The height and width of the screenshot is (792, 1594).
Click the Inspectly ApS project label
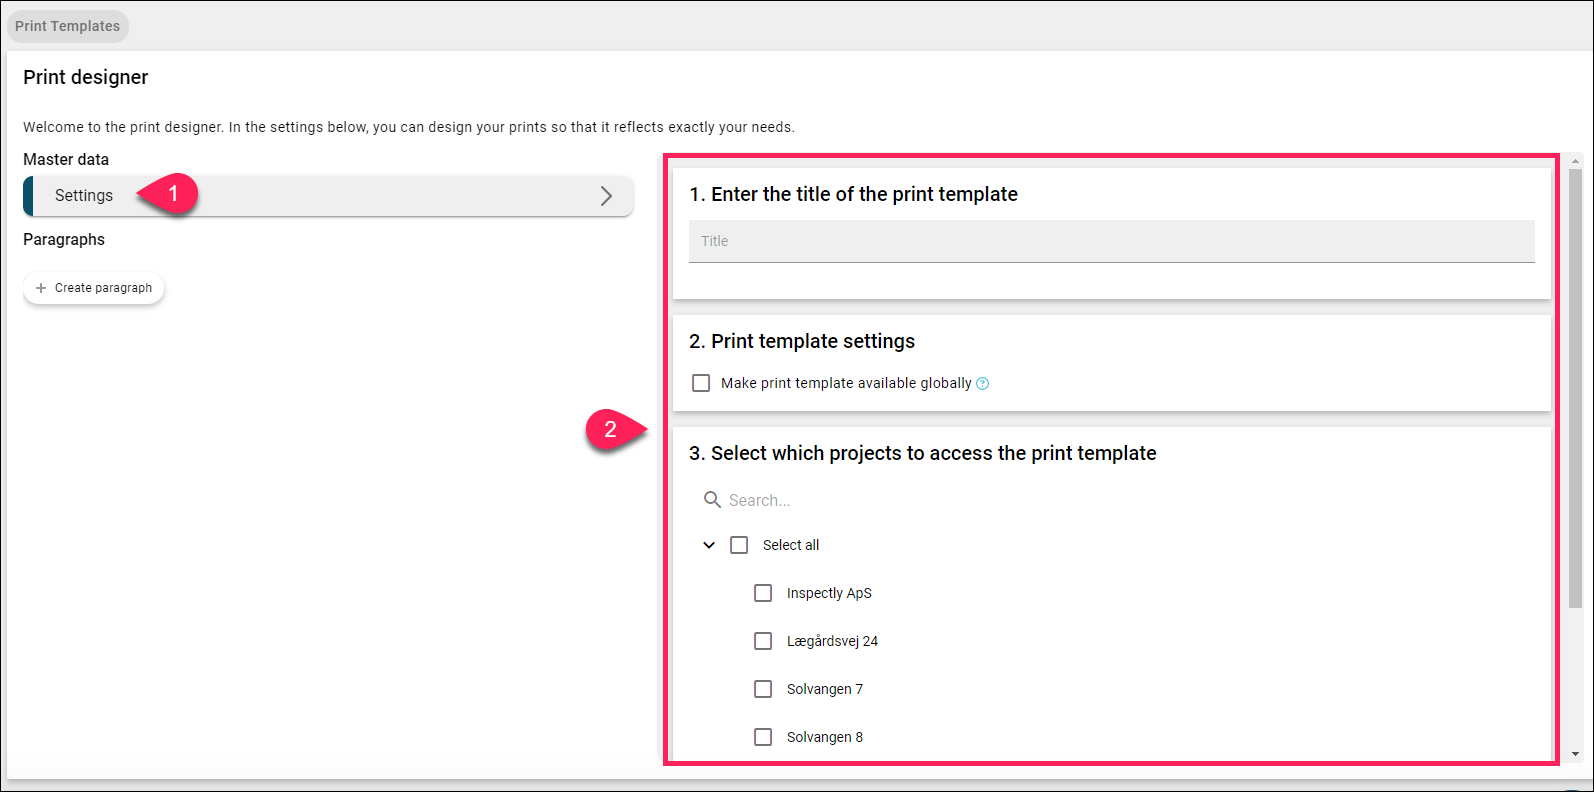click(829, 593)
